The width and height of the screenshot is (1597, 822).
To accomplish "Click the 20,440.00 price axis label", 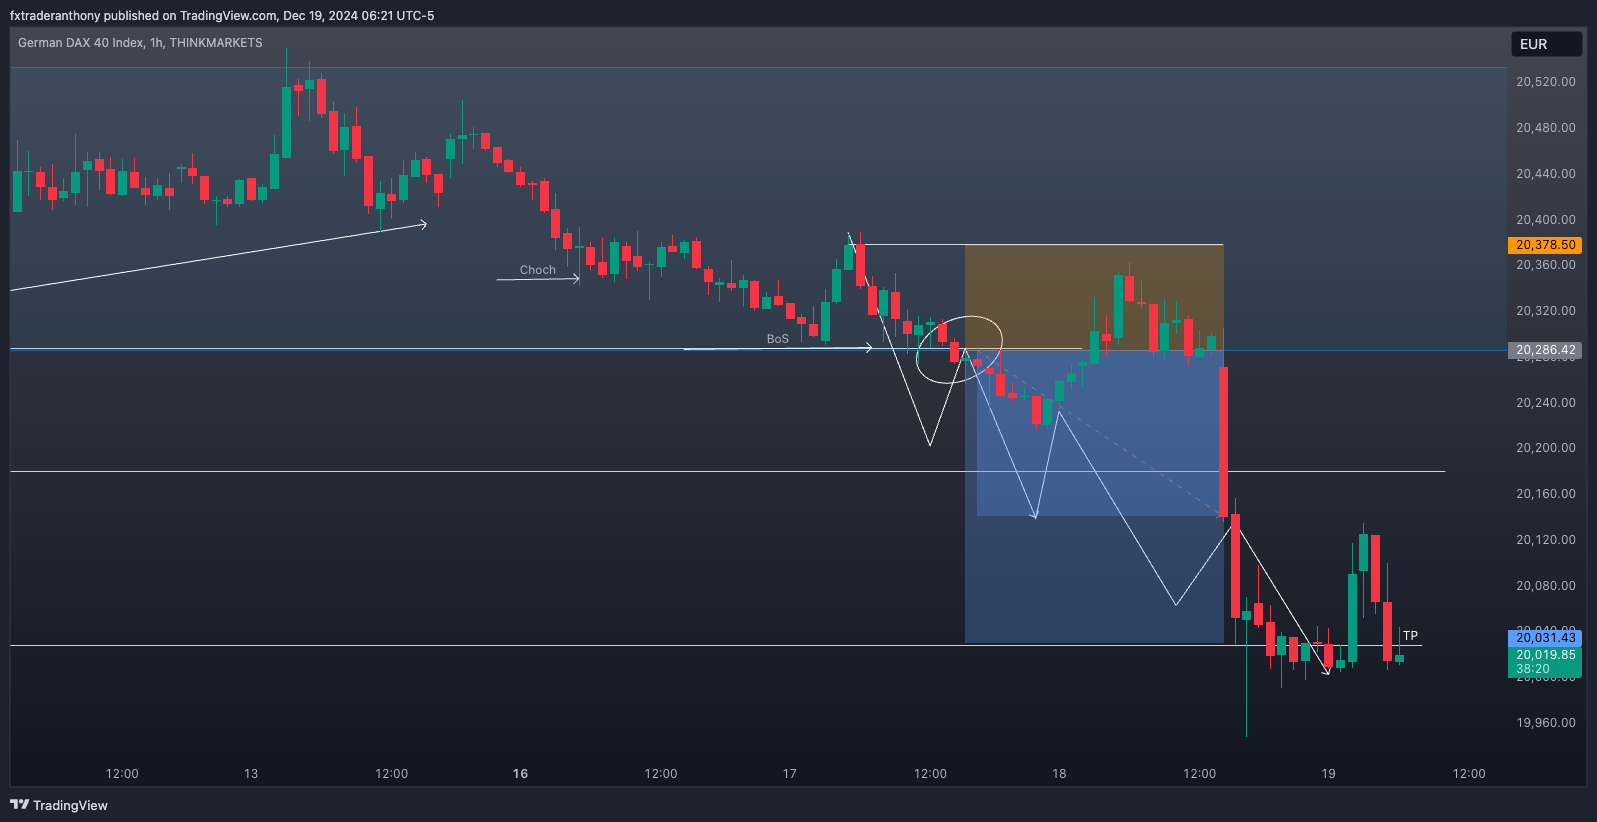I will [1546, 174].
